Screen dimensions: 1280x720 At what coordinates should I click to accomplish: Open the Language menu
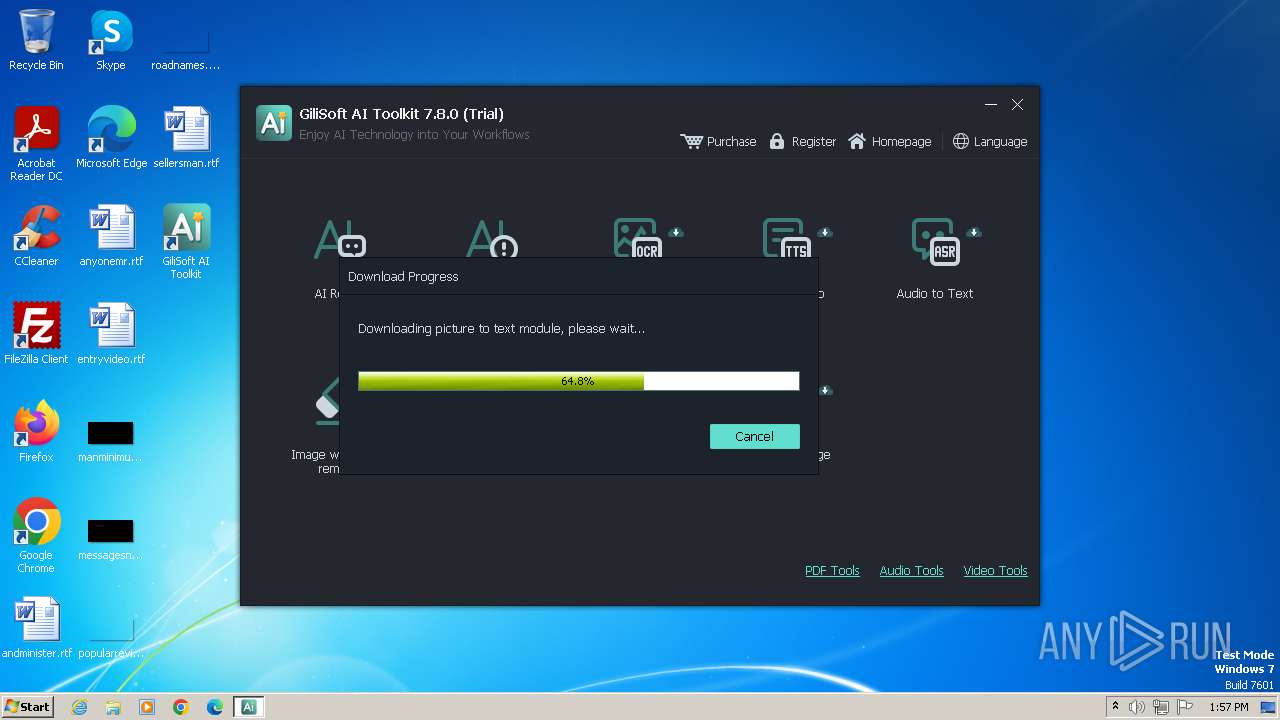click(989, 142)
